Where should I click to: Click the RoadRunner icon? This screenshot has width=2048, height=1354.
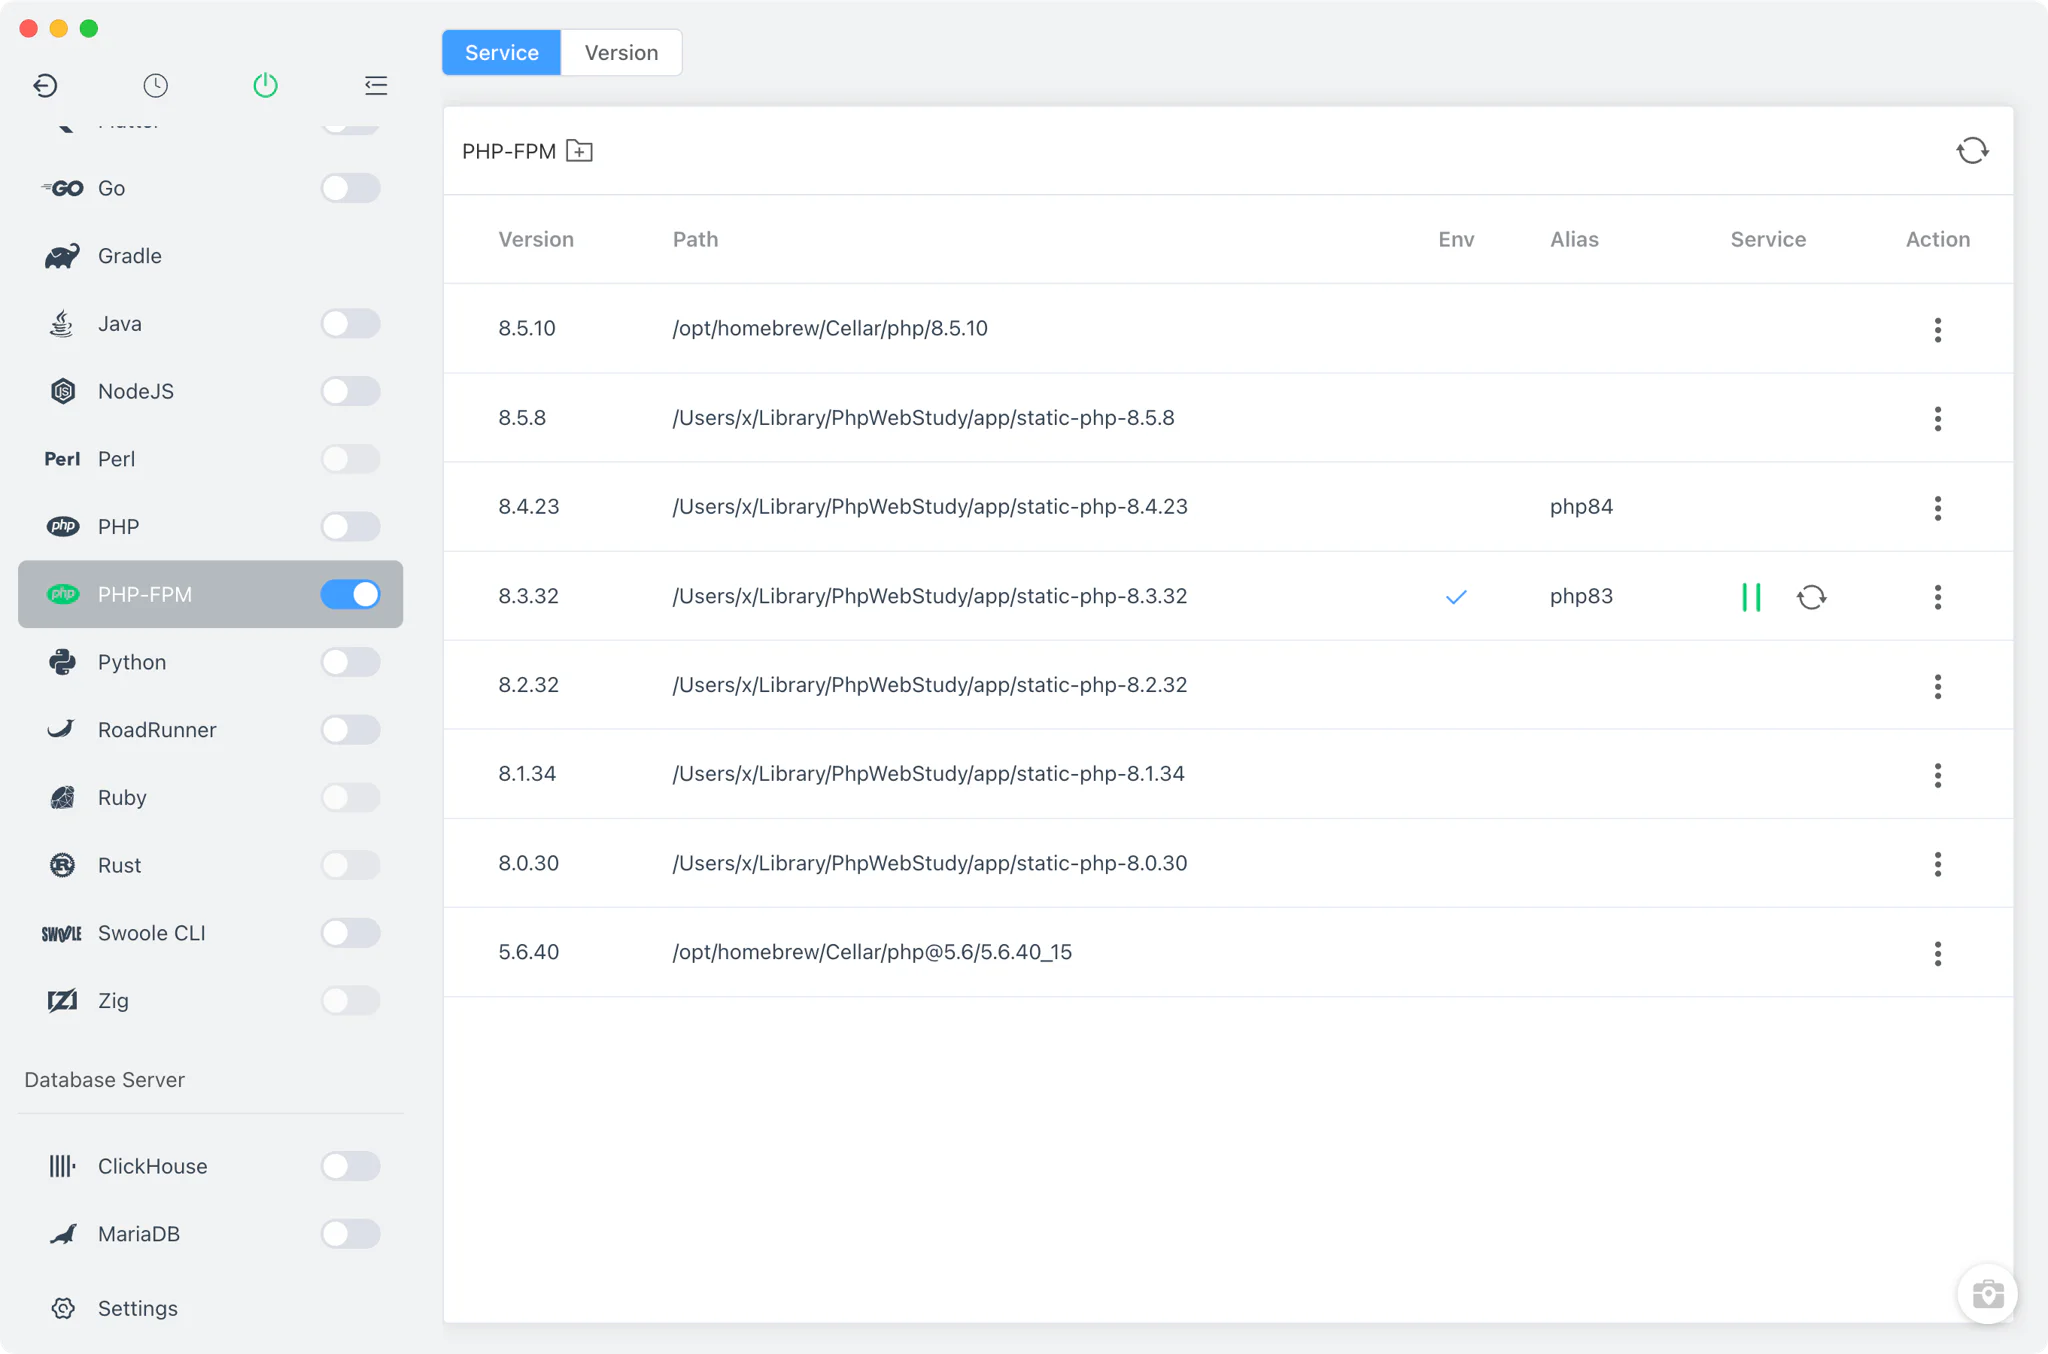tap(62, 729)
